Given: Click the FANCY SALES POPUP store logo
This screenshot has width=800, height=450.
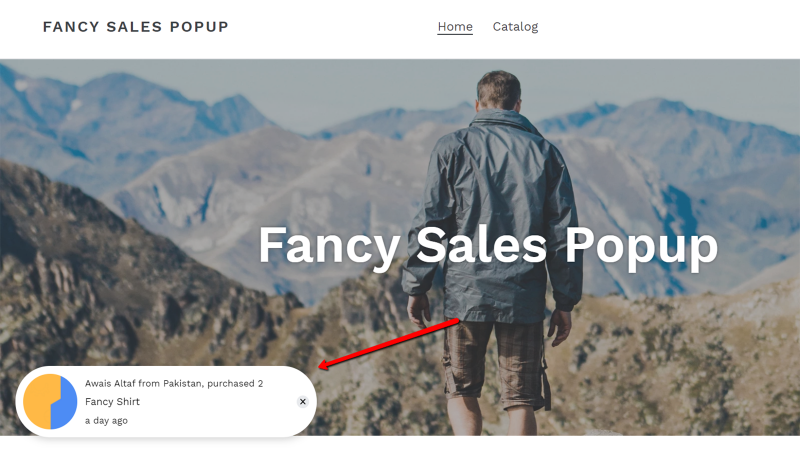Looking at the screenshot, I should pos(136,27).
